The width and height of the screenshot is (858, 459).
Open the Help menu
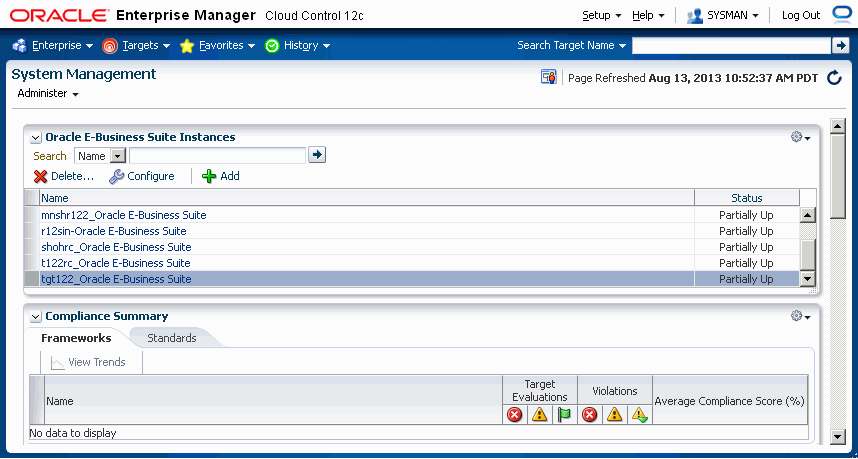tap(648, 15)
